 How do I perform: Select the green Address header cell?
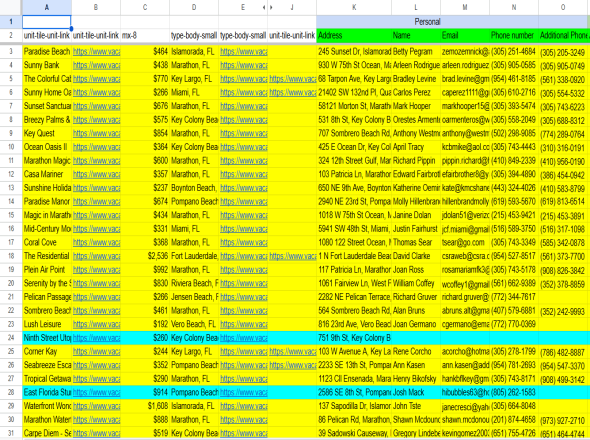354,35
